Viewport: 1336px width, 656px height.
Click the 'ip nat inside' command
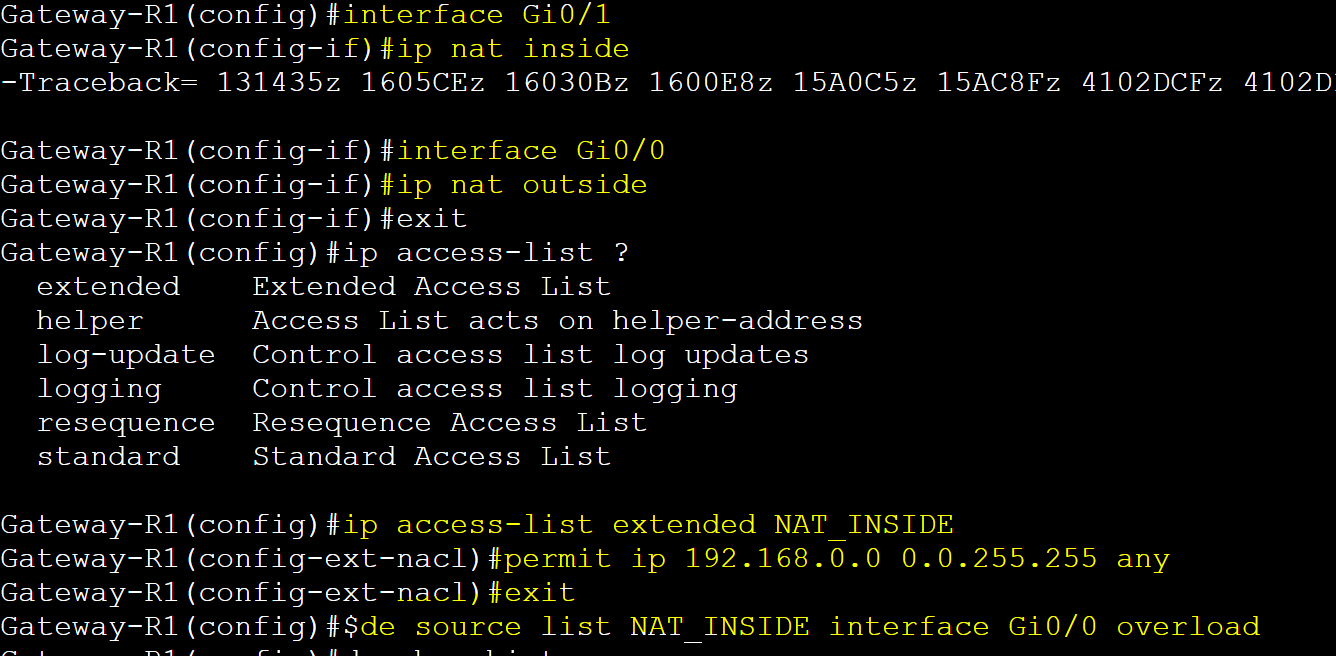tap(505, 50)
